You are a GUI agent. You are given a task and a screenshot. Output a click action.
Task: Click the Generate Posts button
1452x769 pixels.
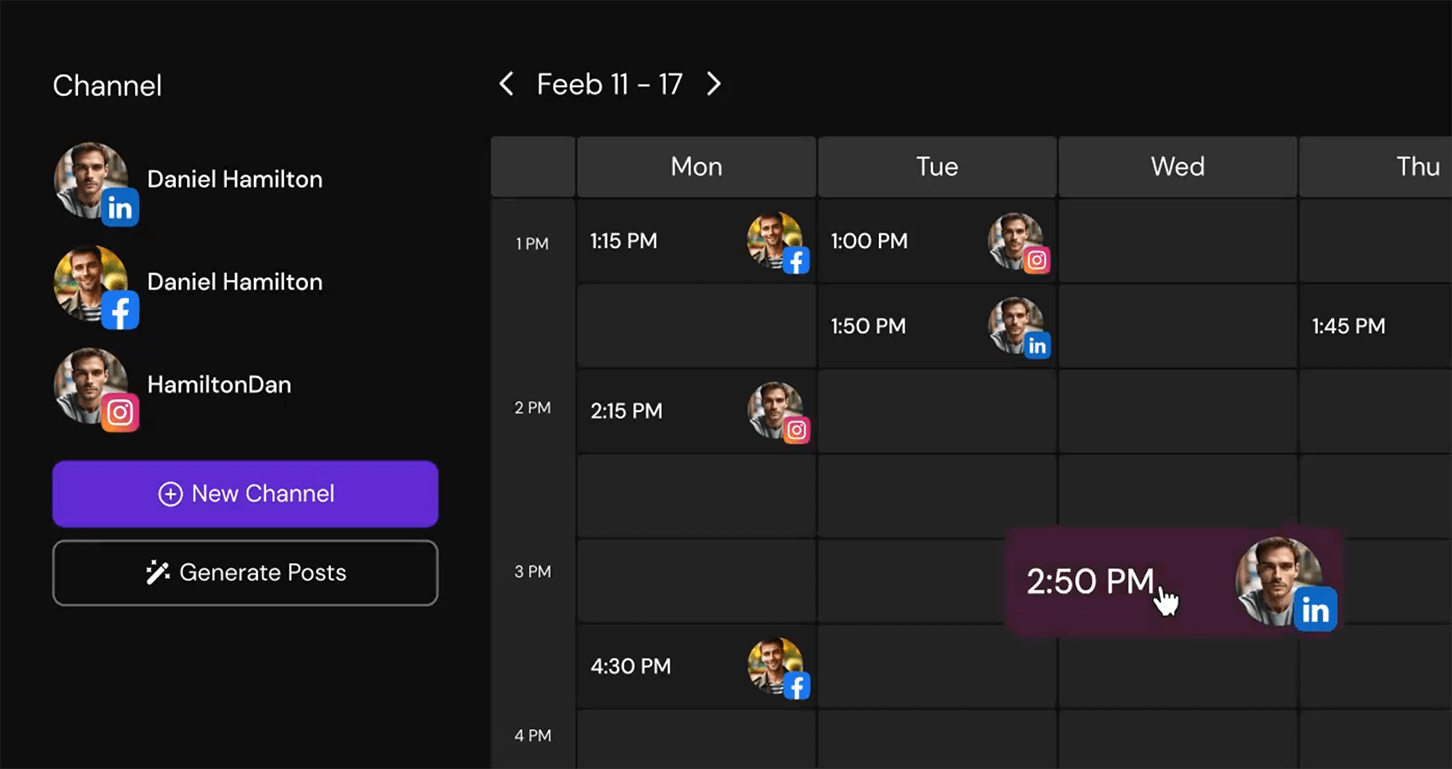pyautogui.click(x=245, y=573)
